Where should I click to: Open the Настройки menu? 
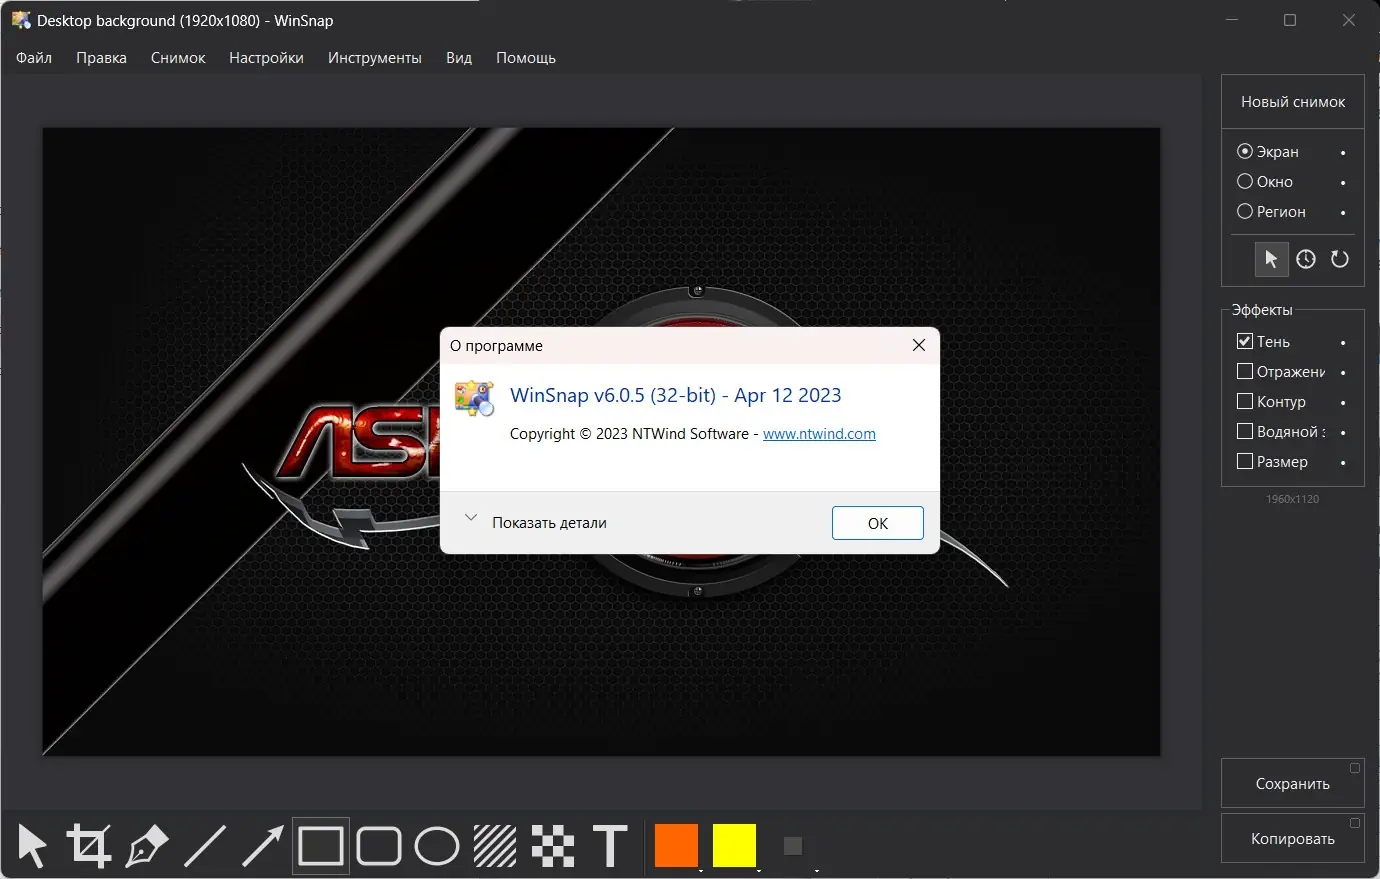(x=266, y=58)
